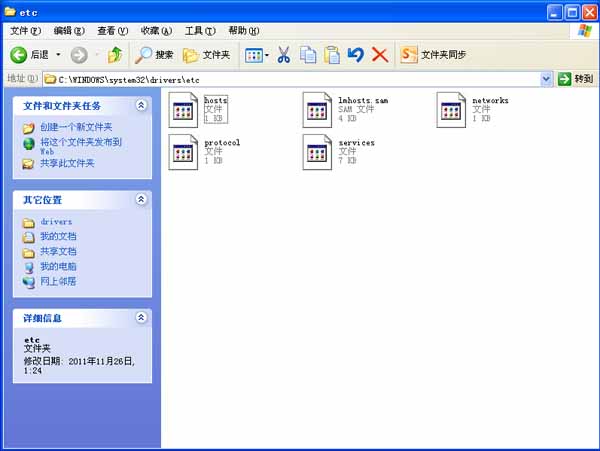Click 将这个文件夹发布到 Web link

[x=81, y=146]
